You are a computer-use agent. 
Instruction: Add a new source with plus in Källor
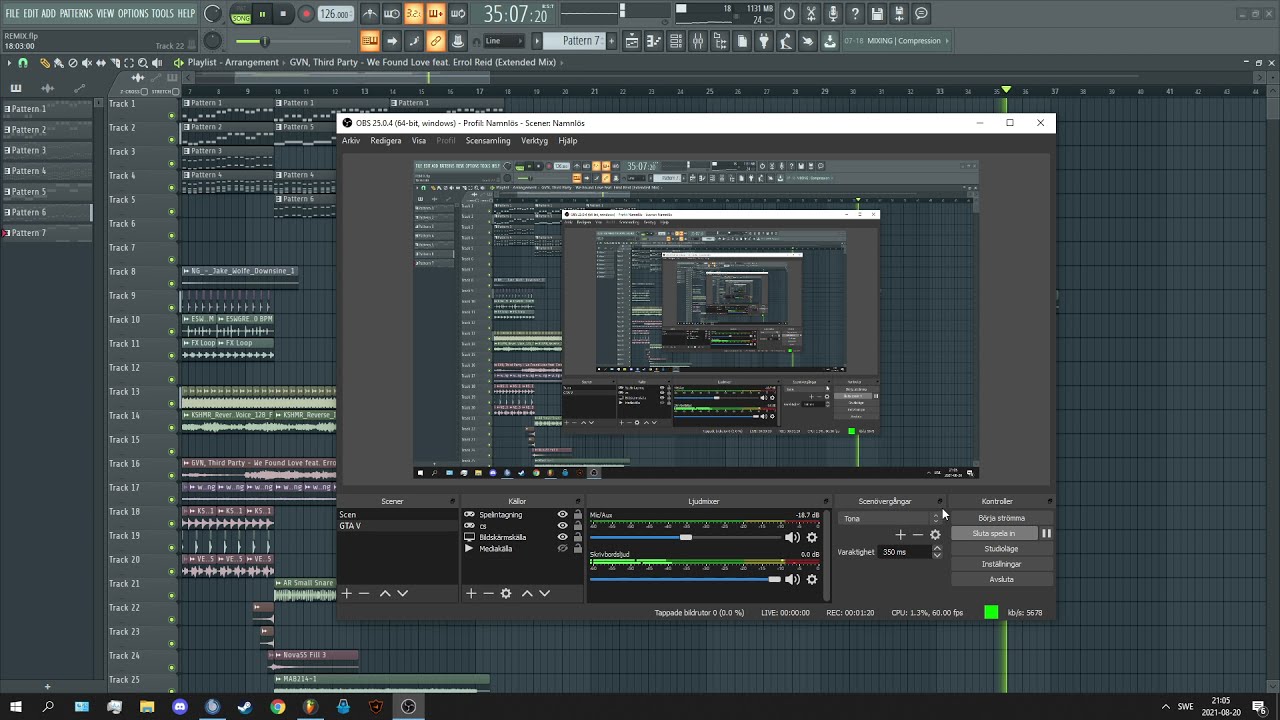click(471, 593)
